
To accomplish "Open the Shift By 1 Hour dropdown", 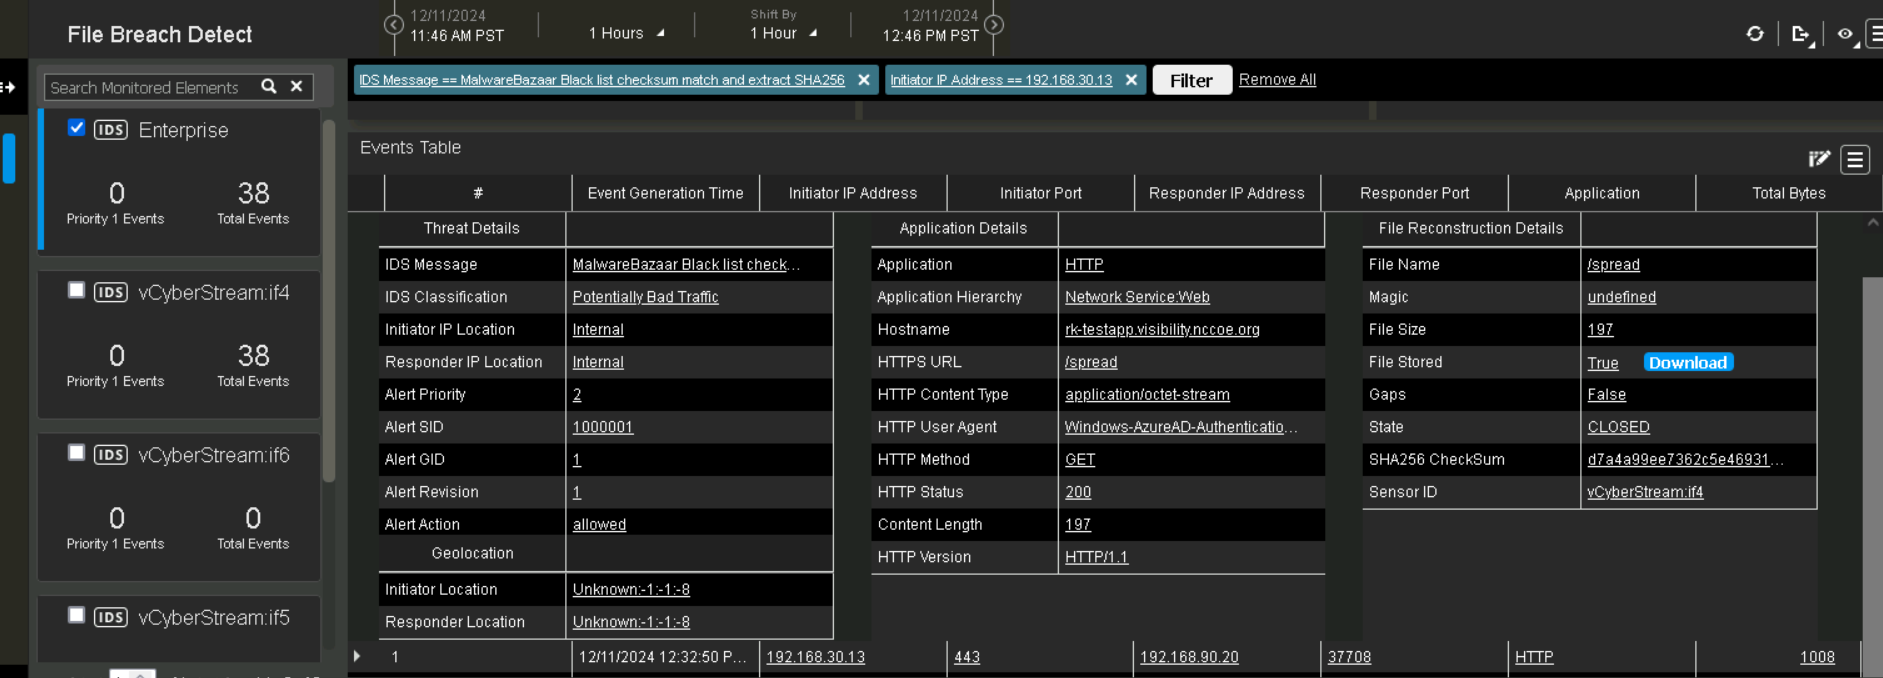I will (x=783, y=34).
